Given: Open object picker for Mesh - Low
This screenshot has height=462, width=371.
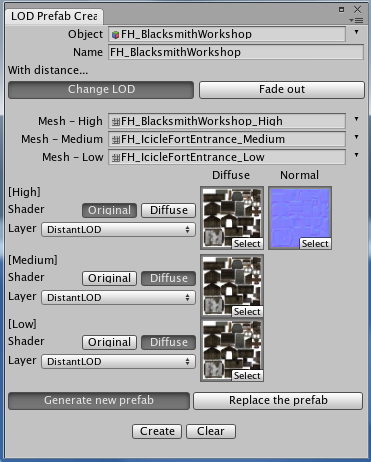Looking at the screenshot, I should pos(356,155).
